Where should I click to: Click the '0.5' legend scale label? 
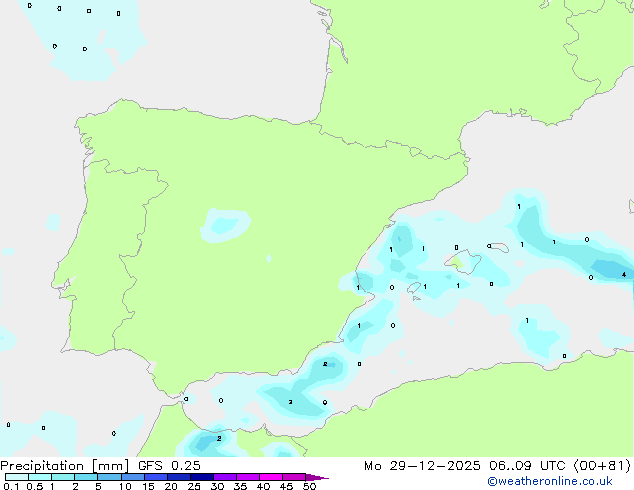point(35,486)
